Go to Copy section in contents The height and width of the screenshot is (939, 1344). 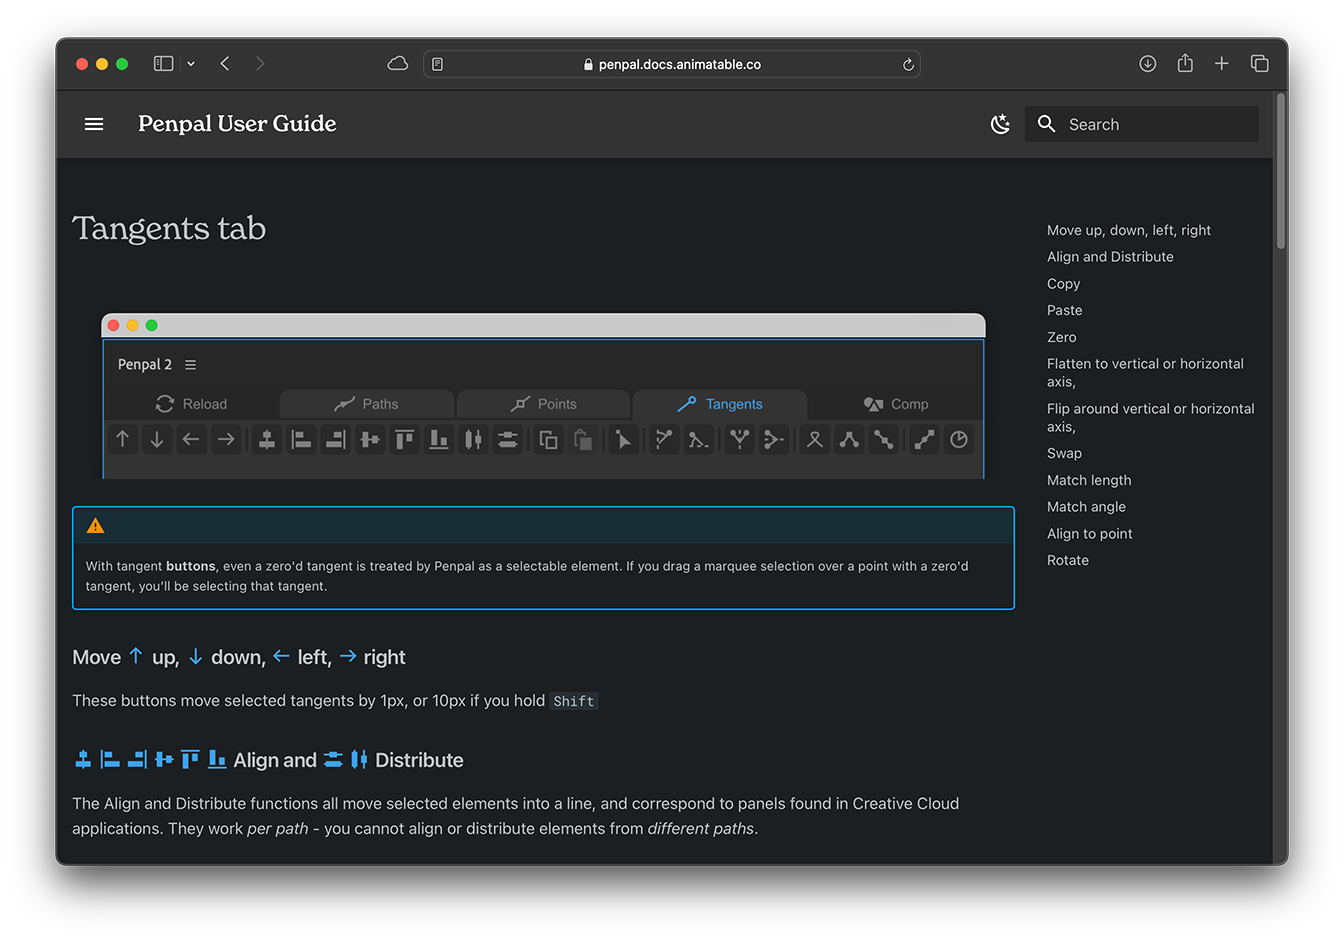(x=1063, y=284)
